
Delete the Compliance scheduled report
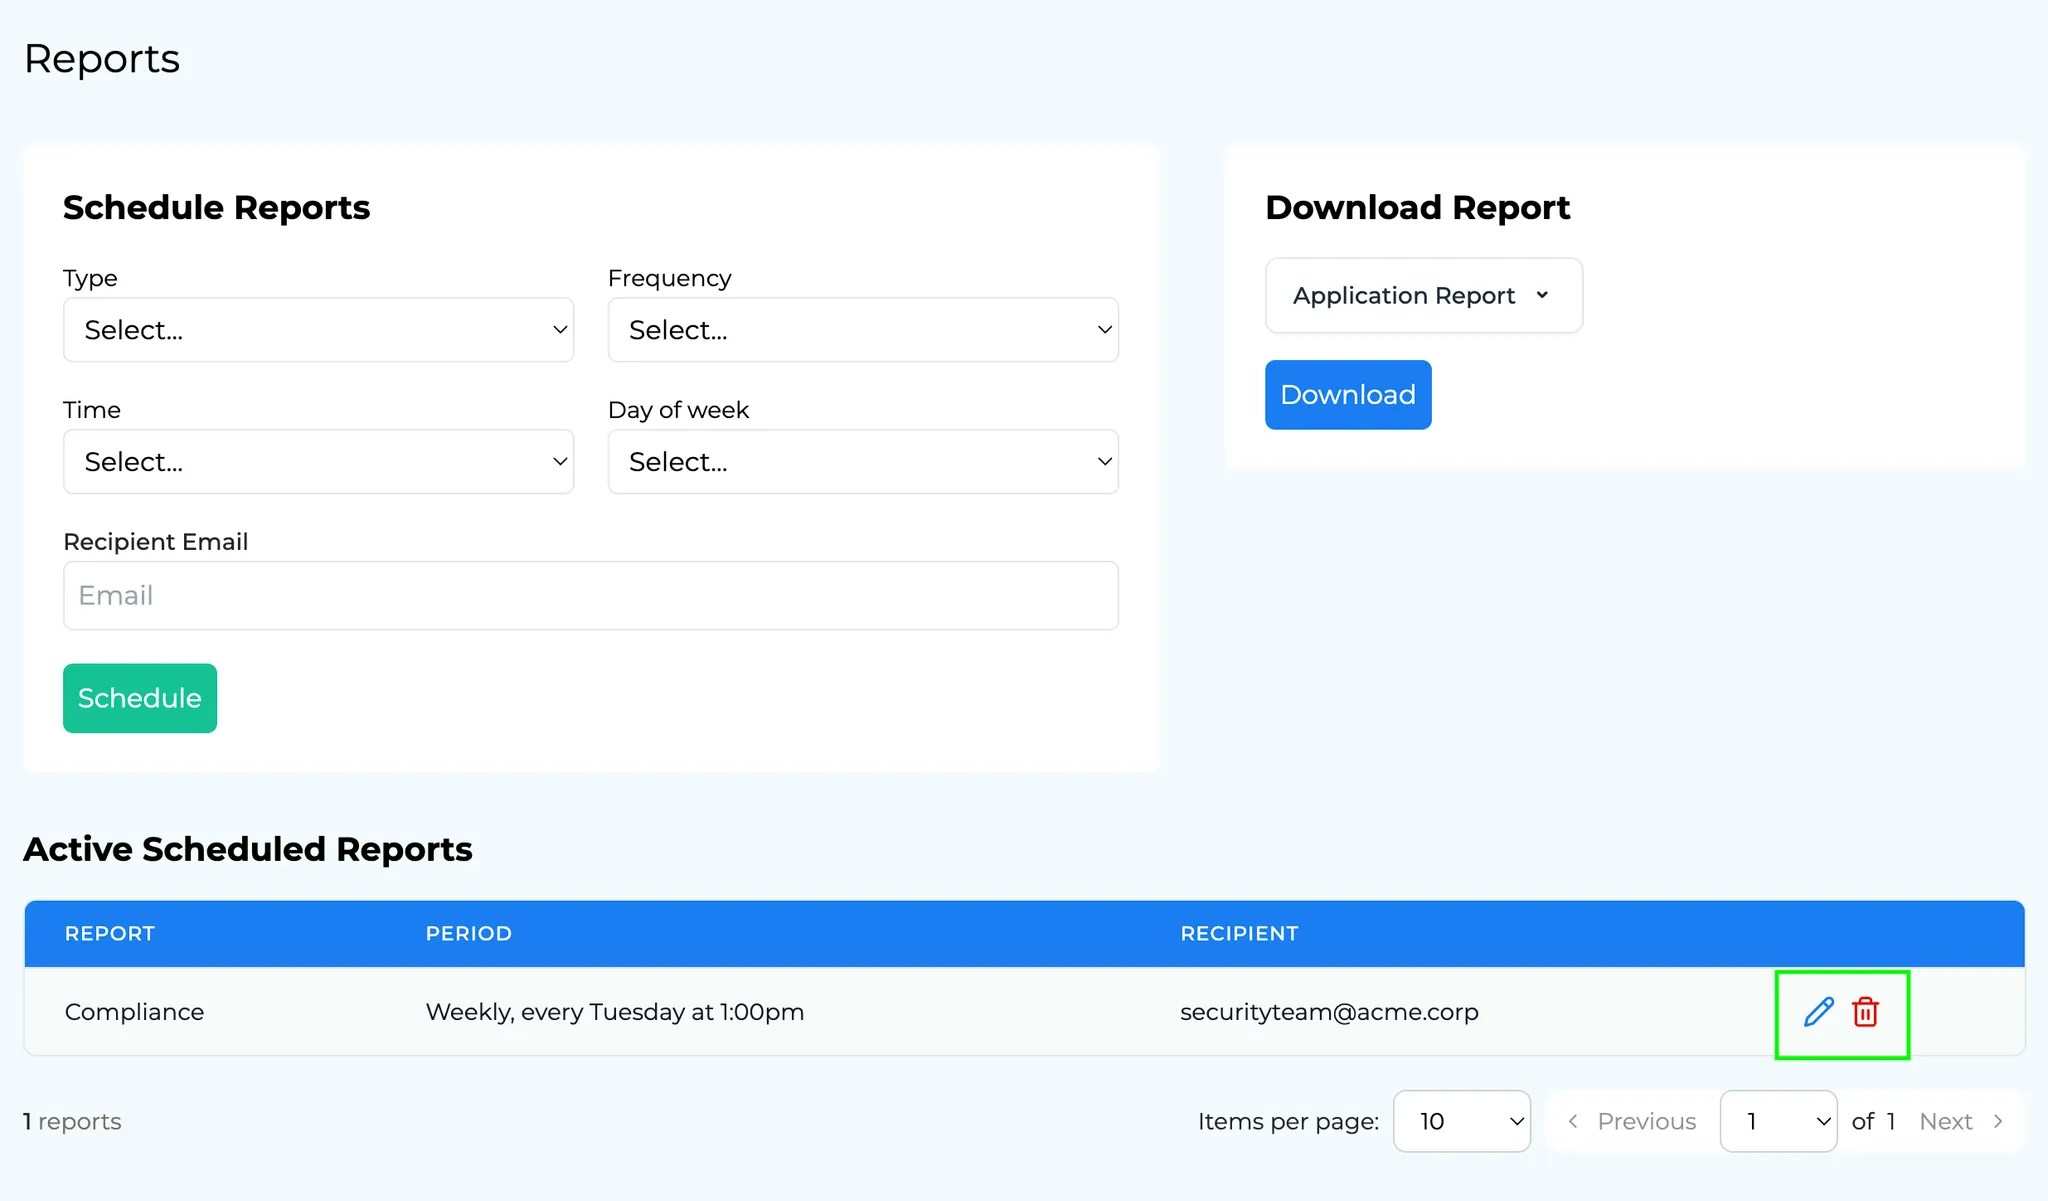(1865, 1012)
